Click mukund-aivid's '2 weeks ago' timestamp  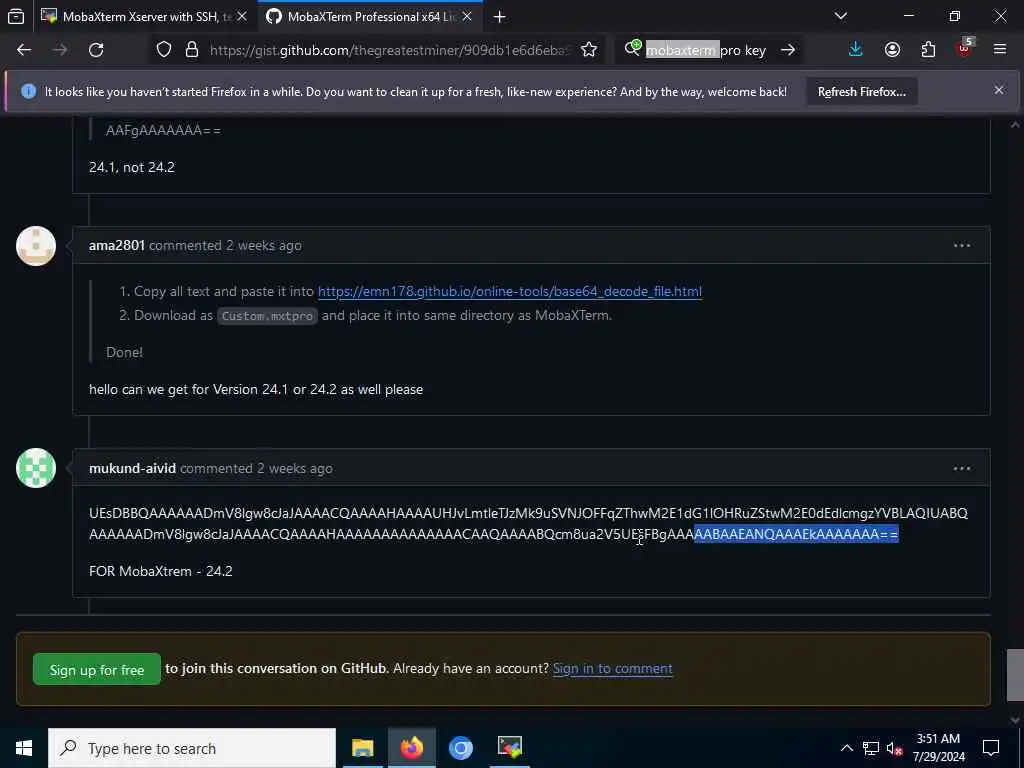click(295, 468)
